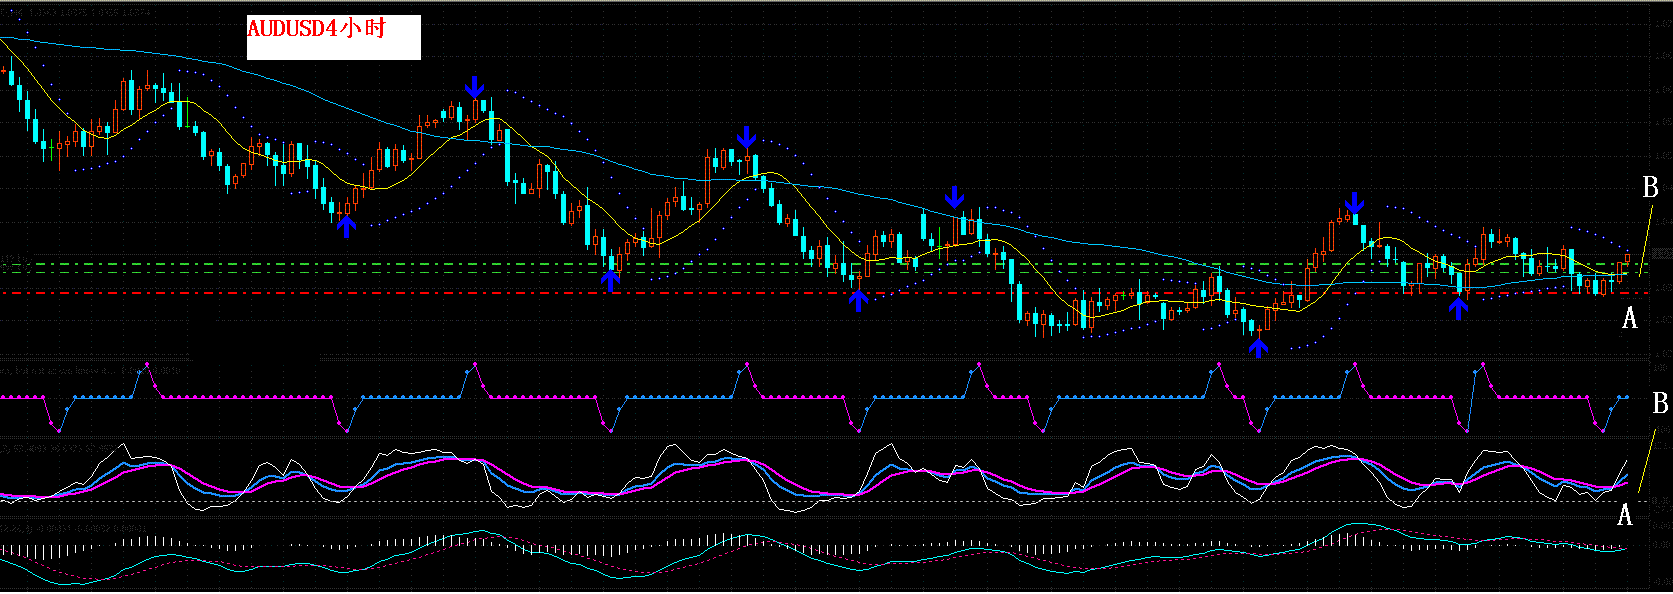Click the A label in price chart

pyautogui.click(x=1629, y=318)
